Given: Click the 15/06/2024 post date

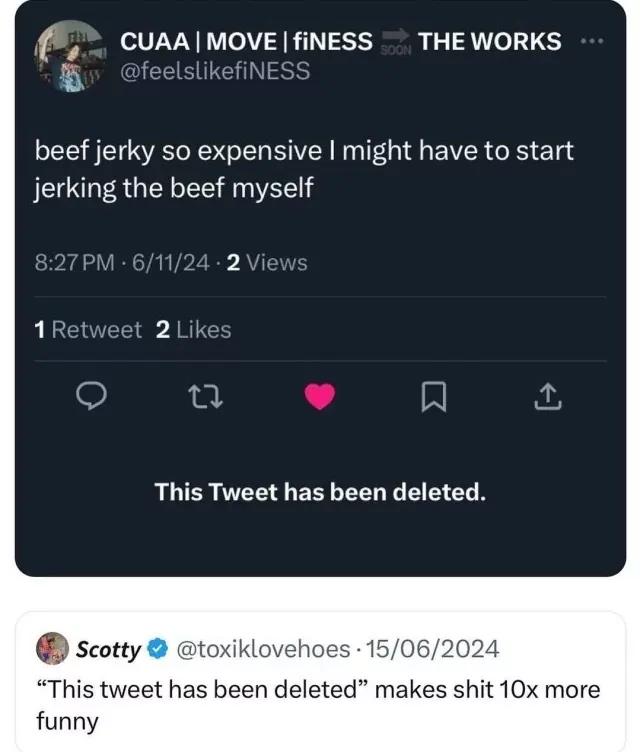Looking at the screenshot, I should click(x=433, y=649).
